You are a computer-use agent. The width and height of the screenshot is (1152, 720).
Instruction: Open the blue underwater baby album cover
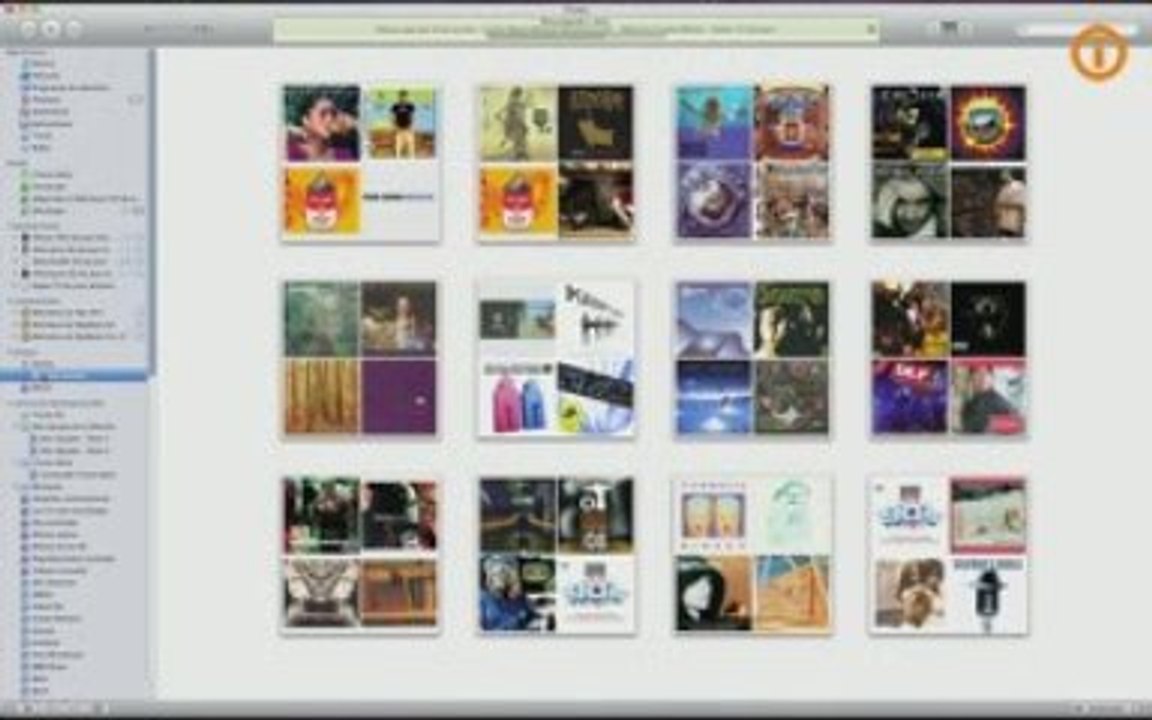tap(714, 123)
